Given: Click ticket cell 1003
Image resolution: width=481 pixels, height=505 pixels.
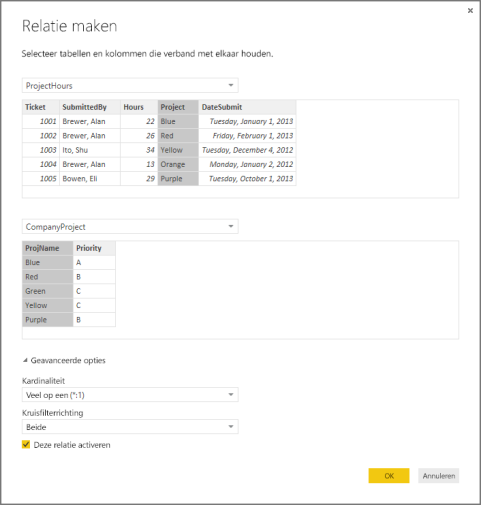Looking at the screenshot, I should pos(41,150).
